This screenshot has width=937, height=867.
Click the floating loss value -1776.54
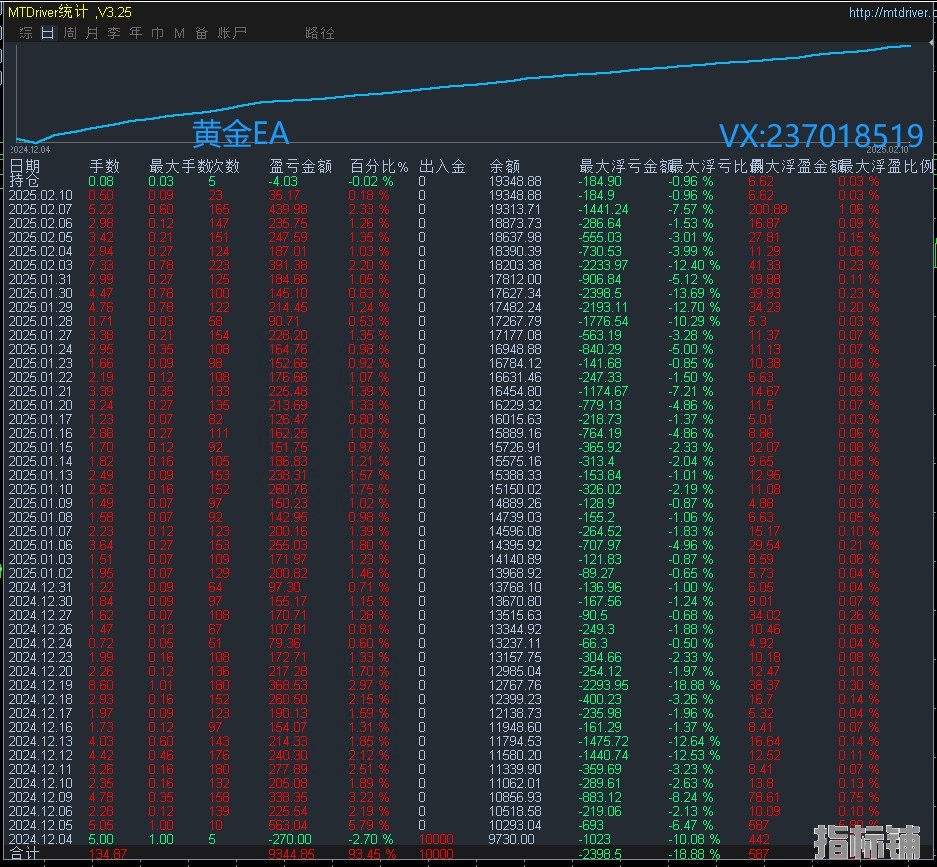coord(604,321)
